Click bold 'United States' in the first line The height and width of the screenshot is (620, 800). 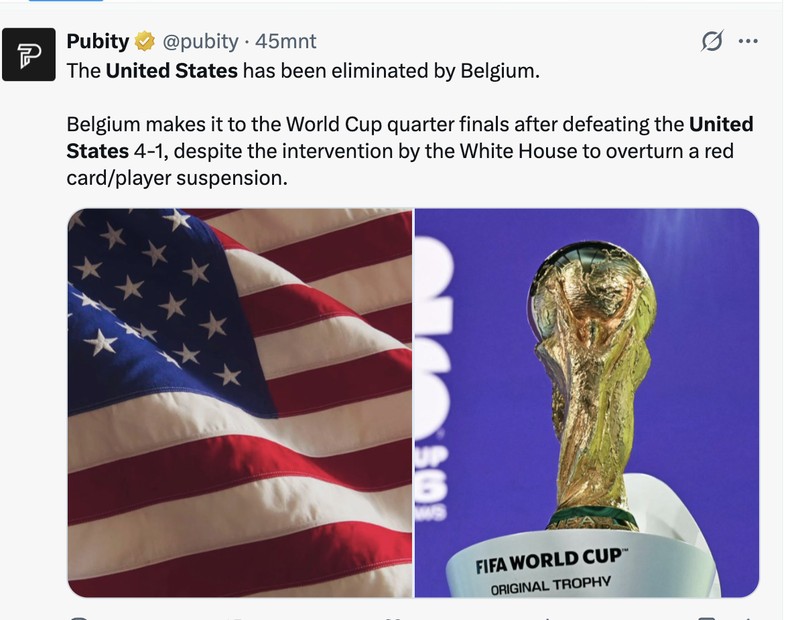(171, 70)
